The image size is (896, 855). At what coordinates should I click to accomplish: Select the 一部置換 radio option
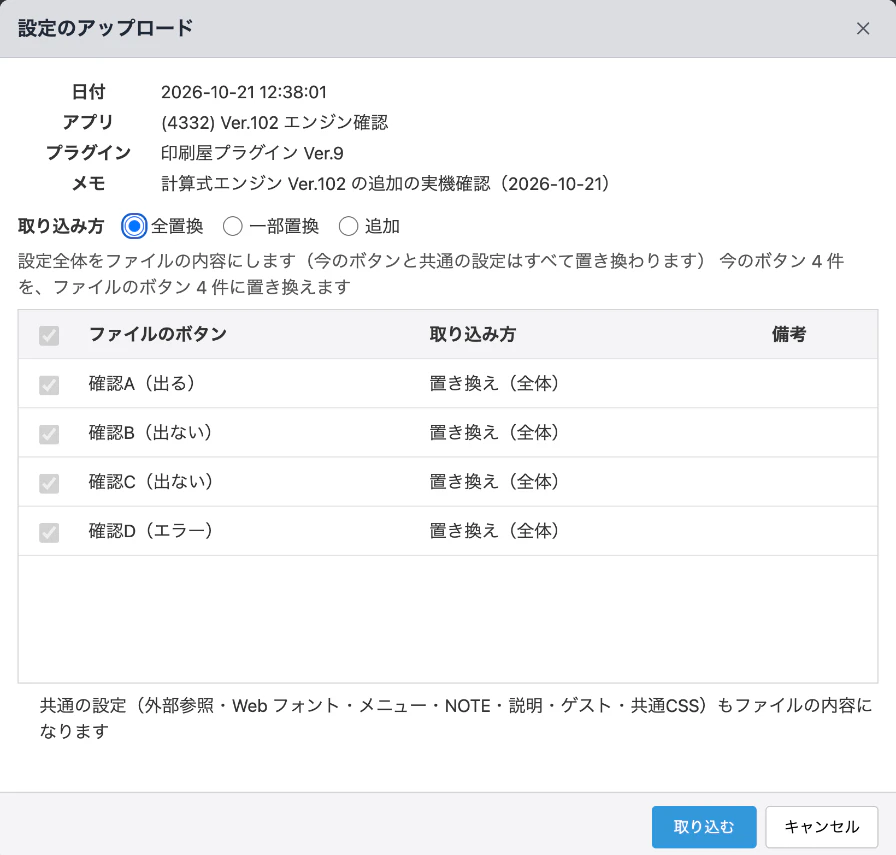(233, 226)
